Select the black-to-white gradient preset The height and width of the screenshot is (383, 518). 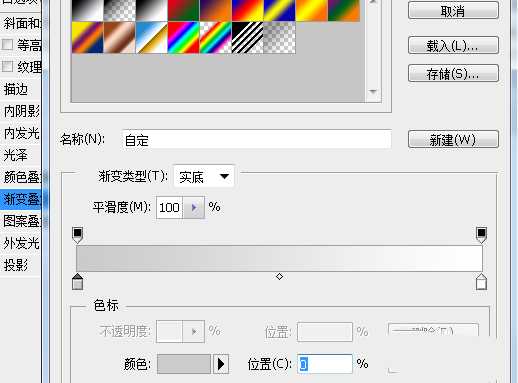point(87,10)
